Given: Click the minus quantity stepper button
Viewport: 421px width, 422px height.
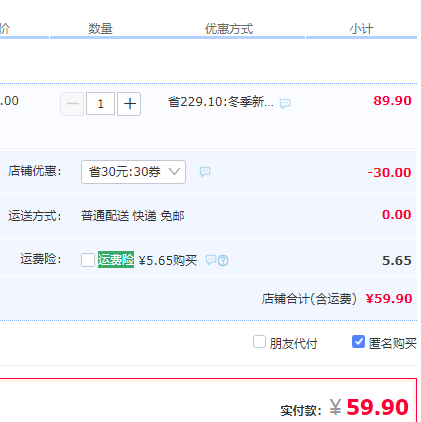Looking at the screenshot, I should (x=72, y=104).
